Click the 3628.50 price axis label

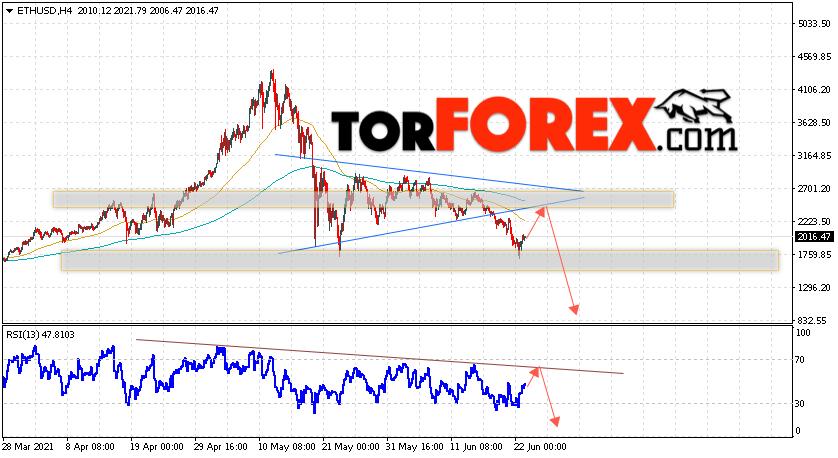pyautogui.click(x=814, y=122)
